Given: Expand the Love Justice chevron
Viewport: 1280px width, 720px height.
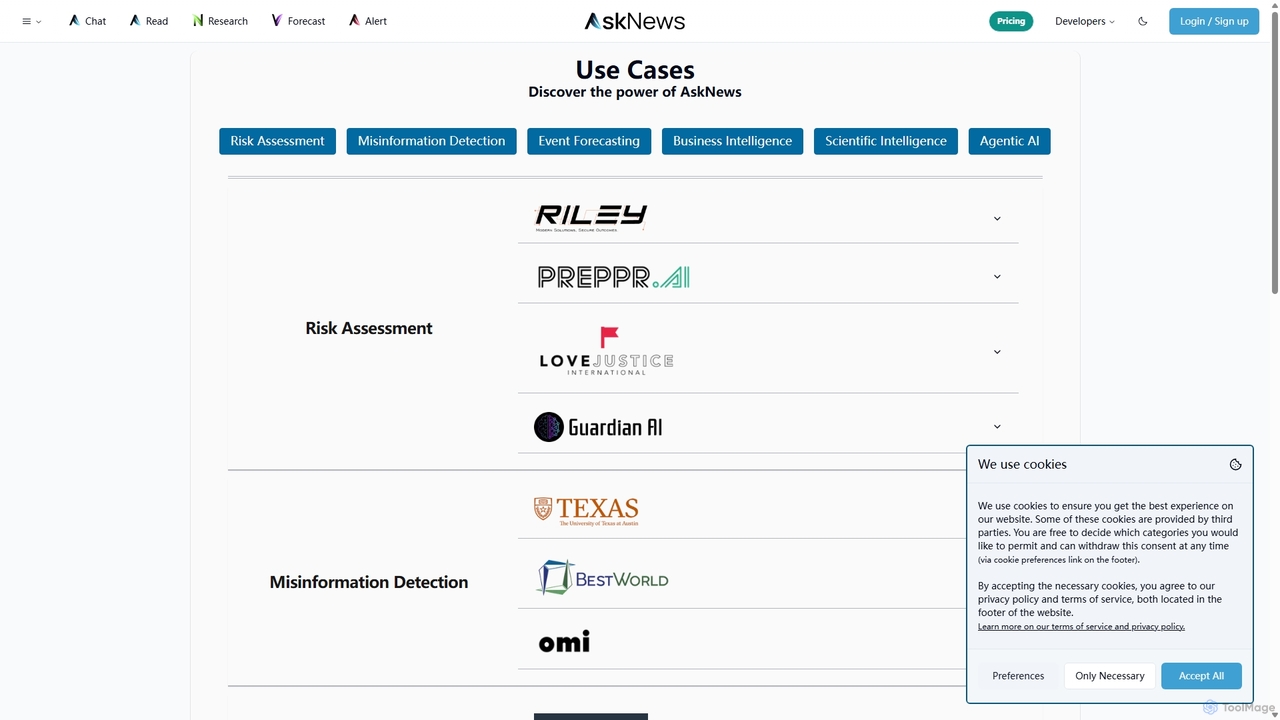Looking at the screenshot, I should pyautogui.click(x=997, y=352).
